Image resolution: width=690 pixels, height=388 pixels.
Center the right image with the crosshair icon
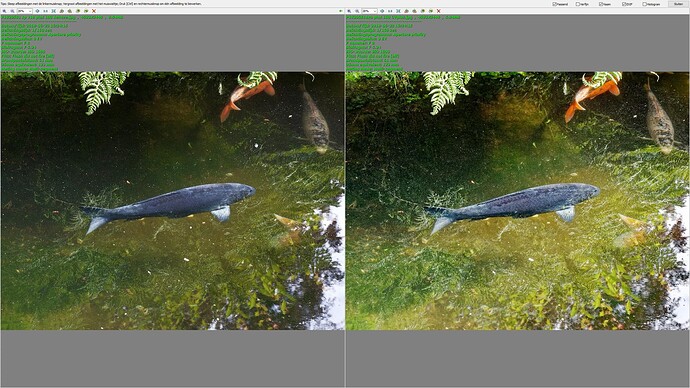click(382, 11)
